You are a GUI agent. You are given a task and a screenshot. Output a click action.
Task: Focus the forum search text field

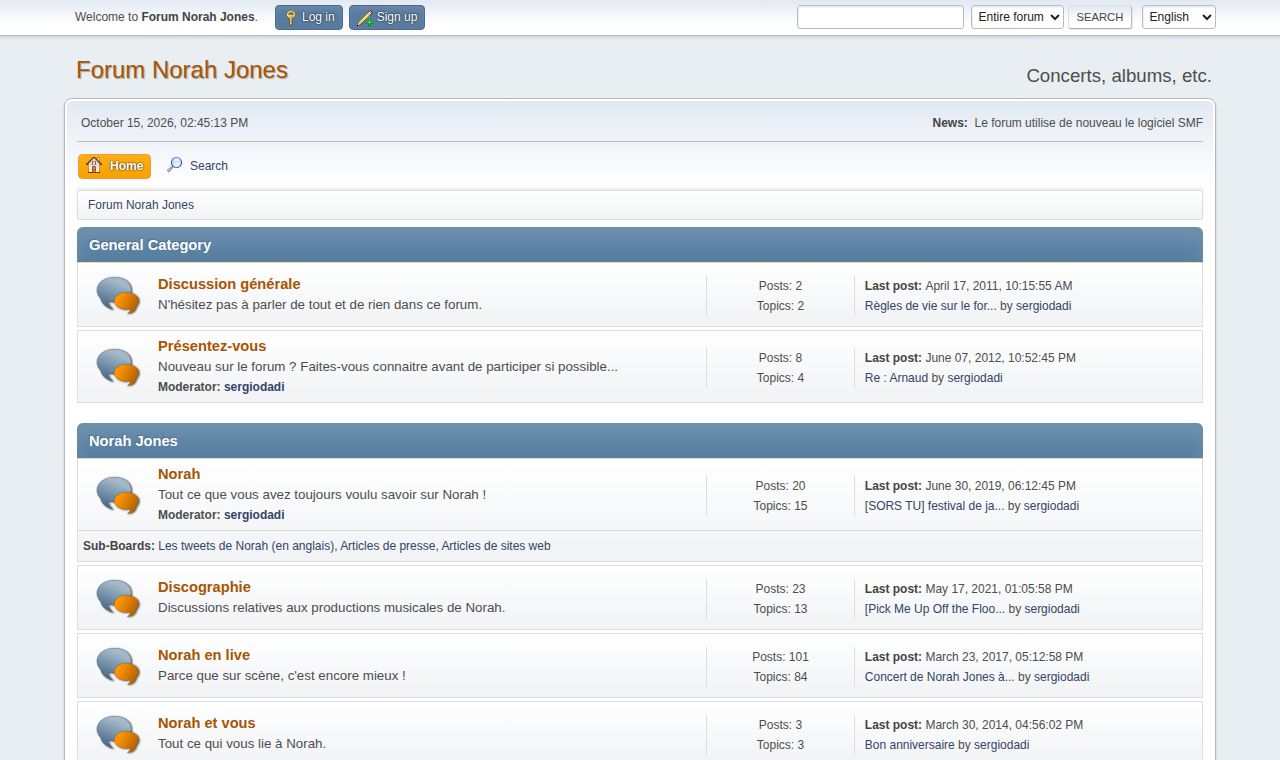tap(880, 17)
